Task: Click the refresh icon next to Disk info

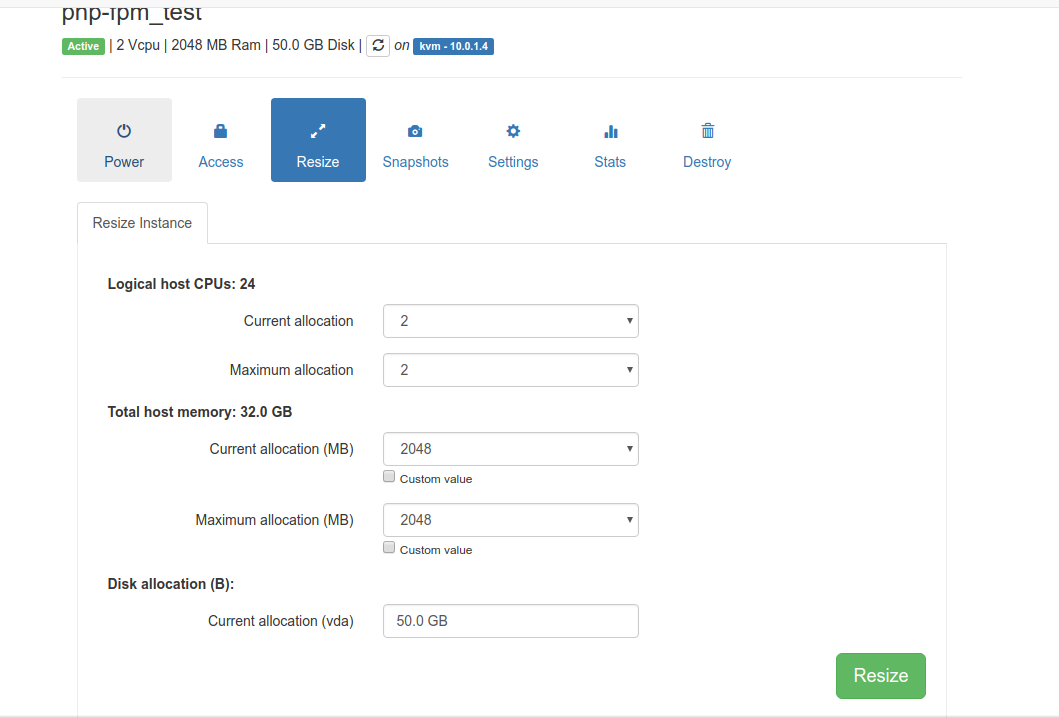Action: [x=378, y=45]
